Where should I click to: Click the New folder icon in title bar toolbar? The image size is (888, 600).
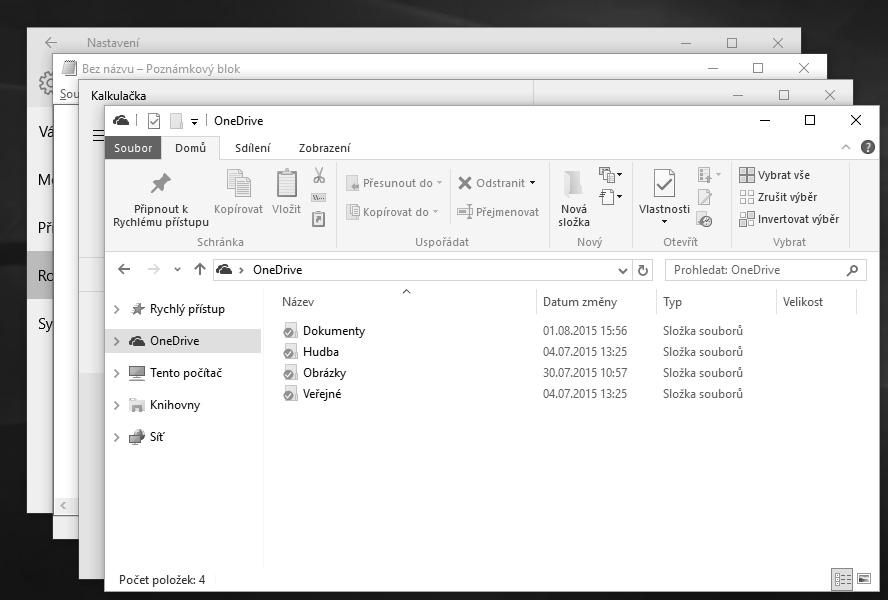pyautogui.click(x=176, y=121)
